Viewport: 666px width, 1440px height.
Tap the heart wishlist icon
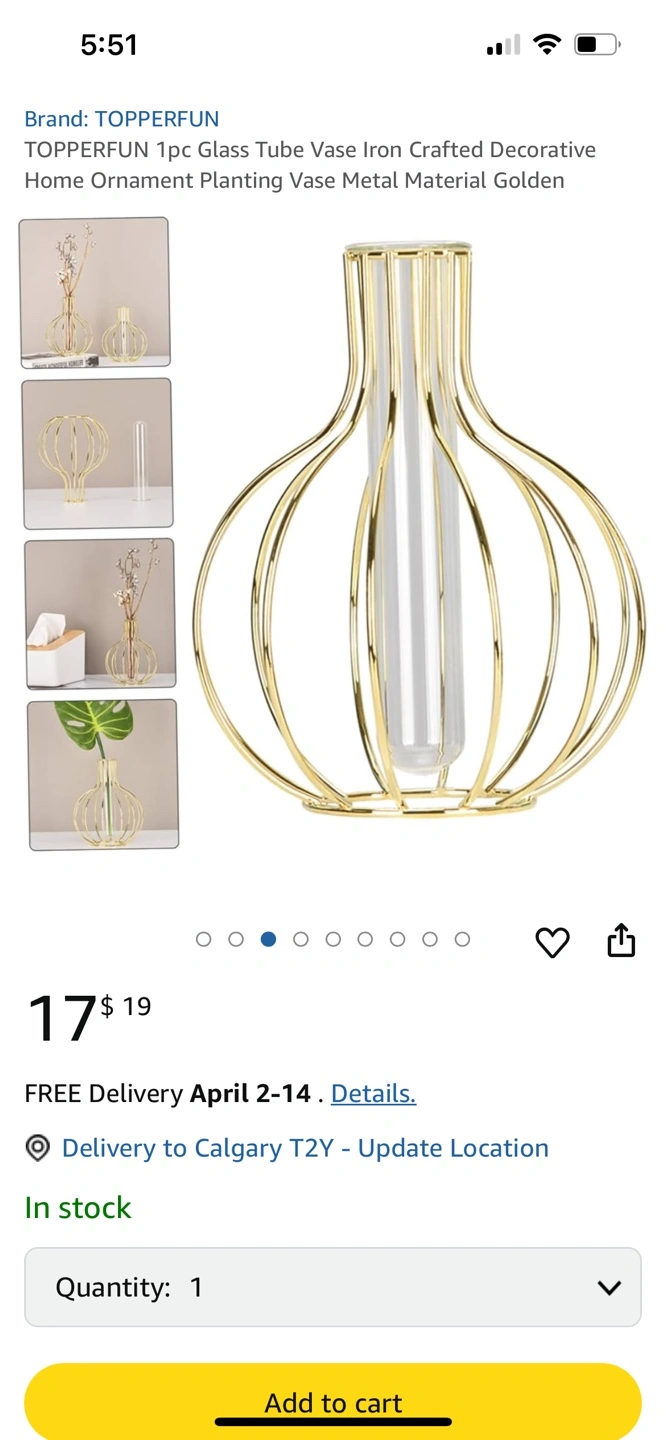pyautogui.click(x=552, y=942)
